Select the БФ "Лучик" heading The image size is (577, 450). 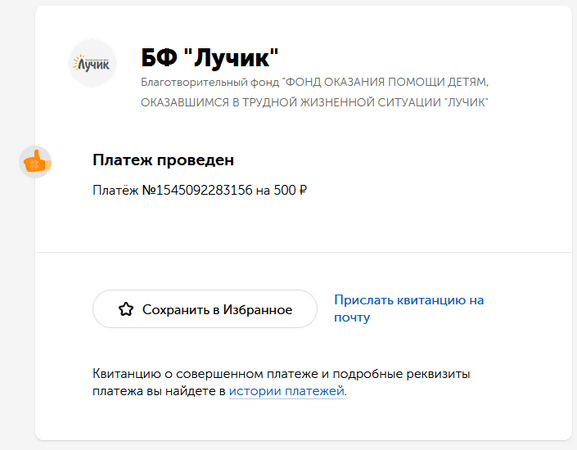click(210, 57)
